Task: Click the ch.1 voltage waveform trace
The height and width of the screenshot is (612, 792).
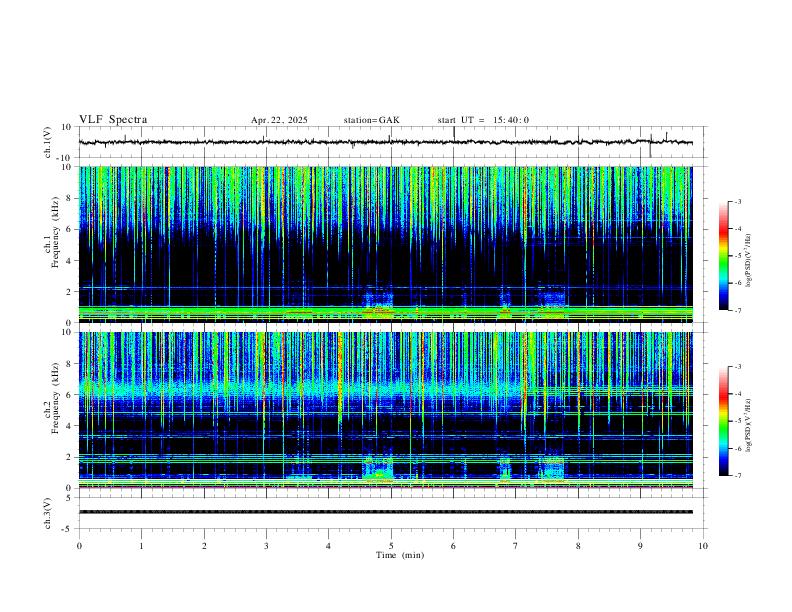Action: coord(386,142)
